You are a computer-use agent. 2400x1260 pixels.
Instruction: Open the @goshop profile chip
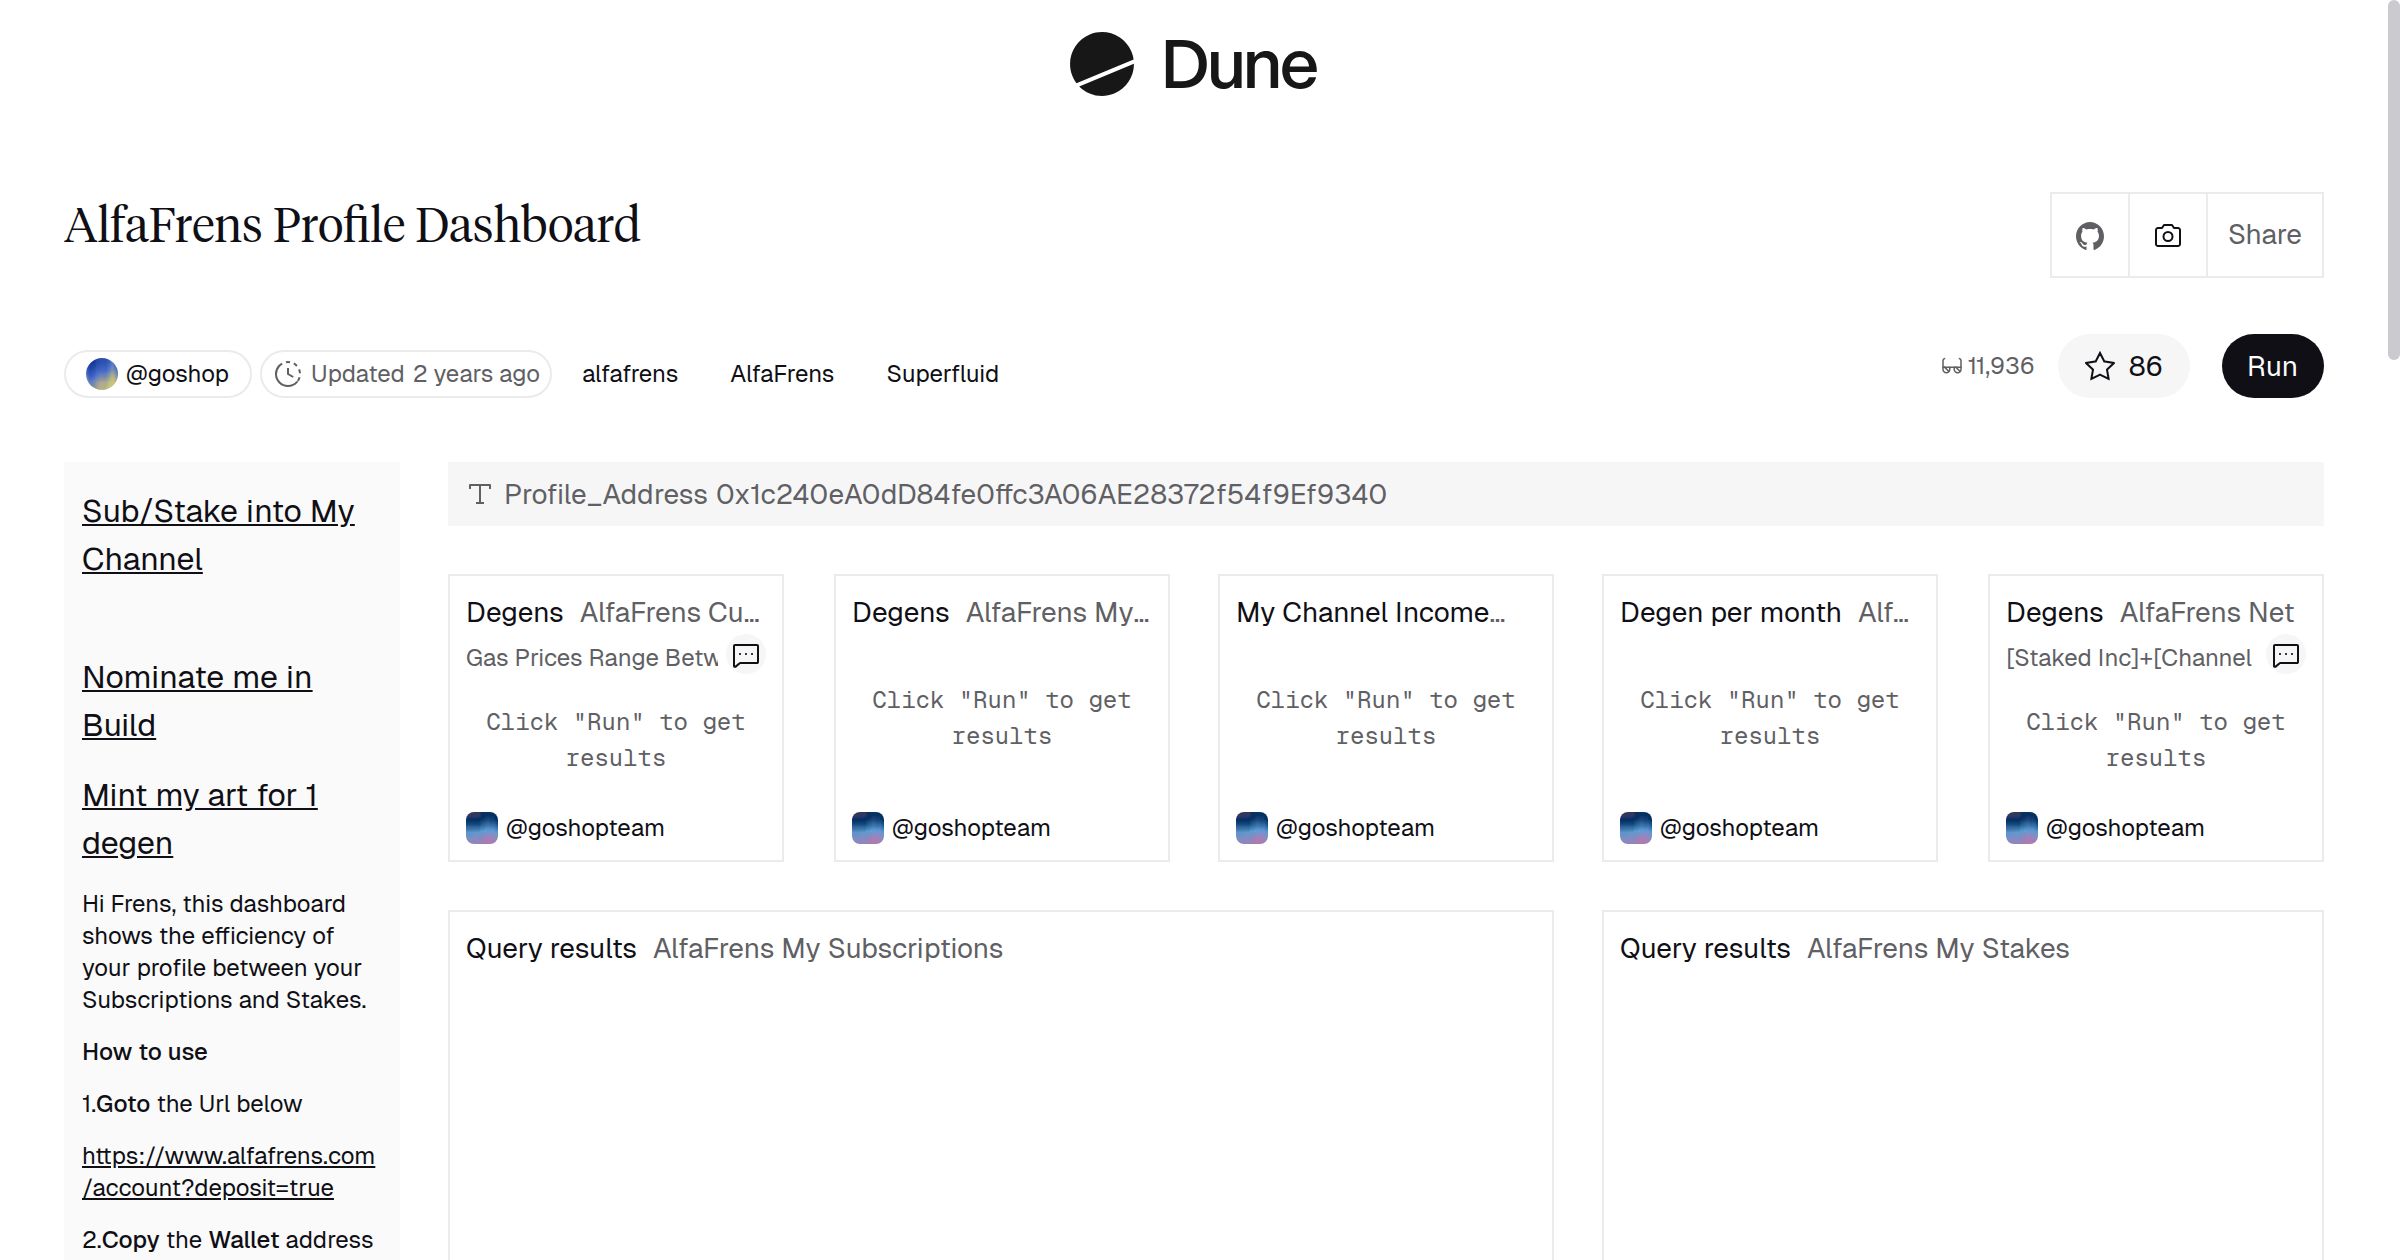tap(157, 372)
